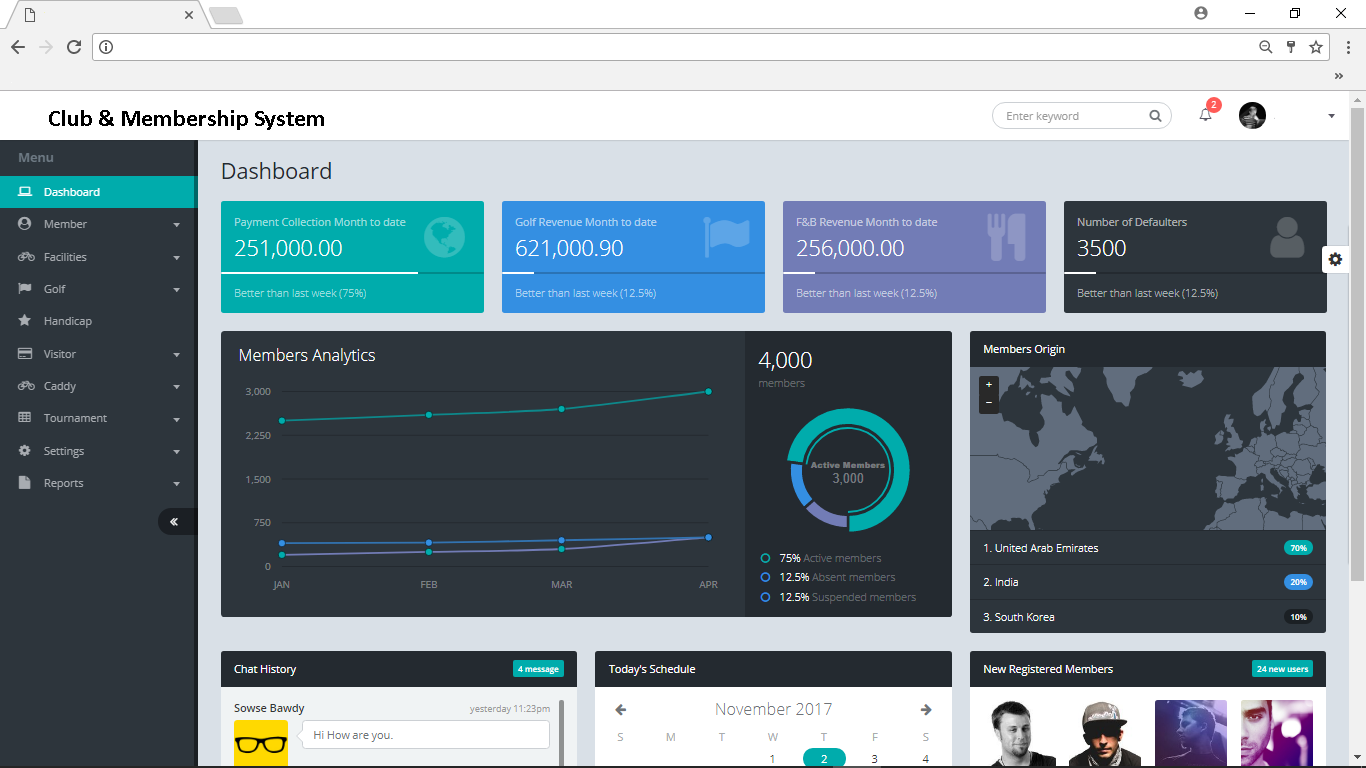Go to previous month in calendar

tap(620, 710)
